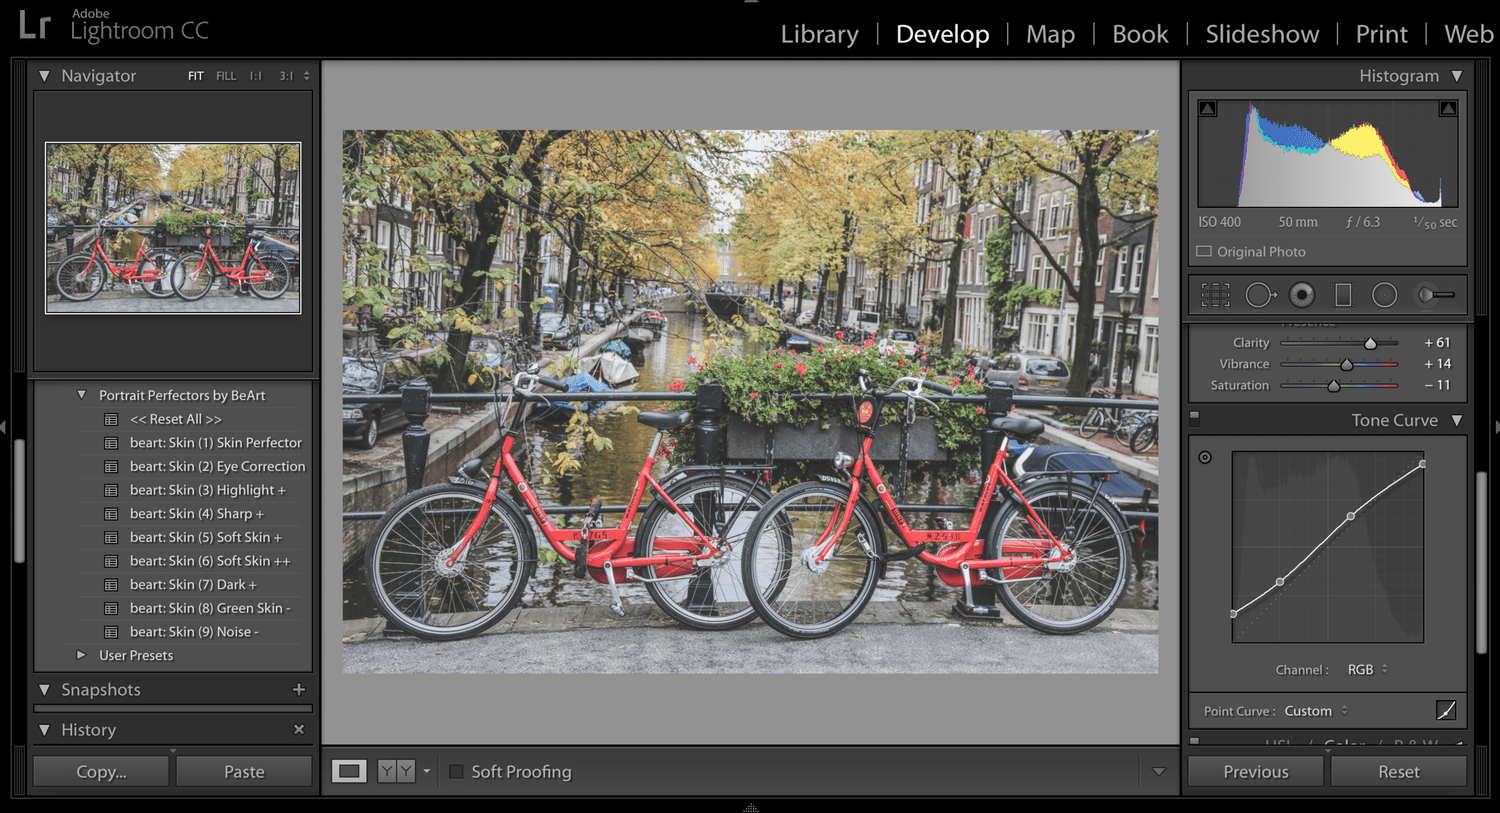1500x813 pixels.
Task: Click the Reset button
Action: 1399,771
